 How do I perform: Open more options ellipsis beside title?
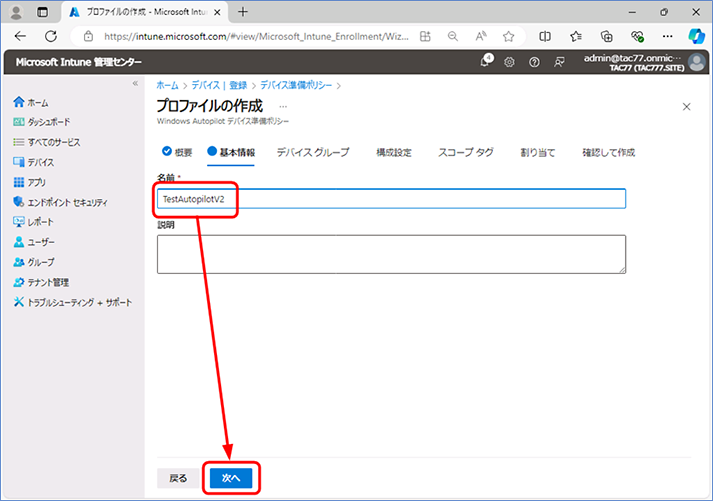283,106
